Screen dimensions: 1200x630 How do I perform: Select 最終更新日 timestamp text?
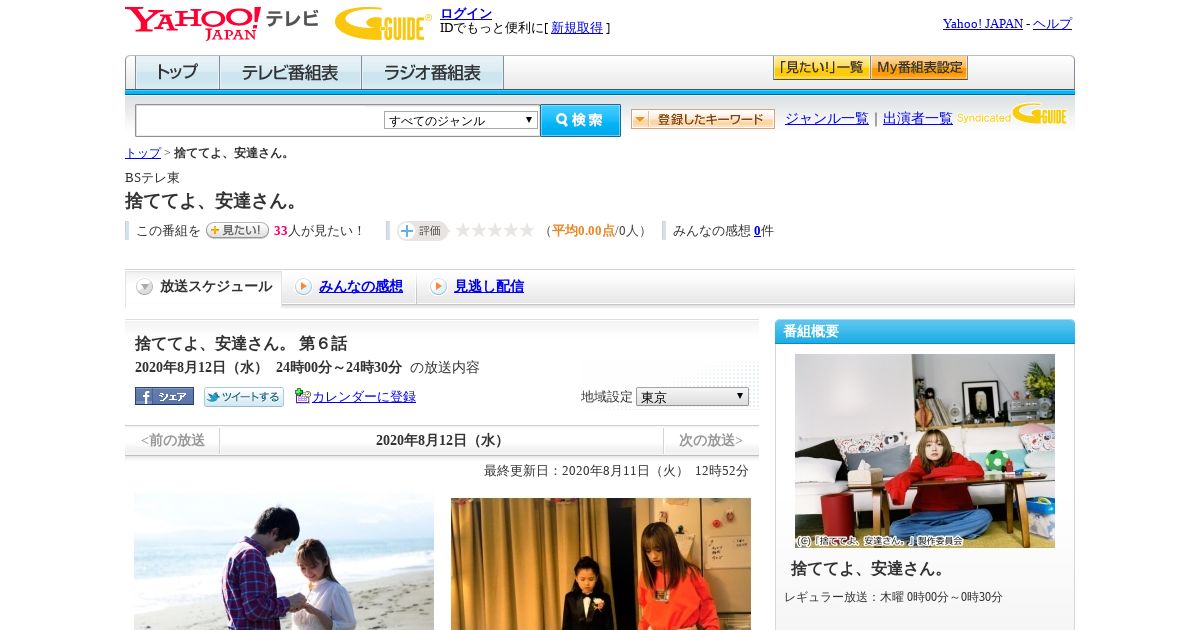(616, 471)
